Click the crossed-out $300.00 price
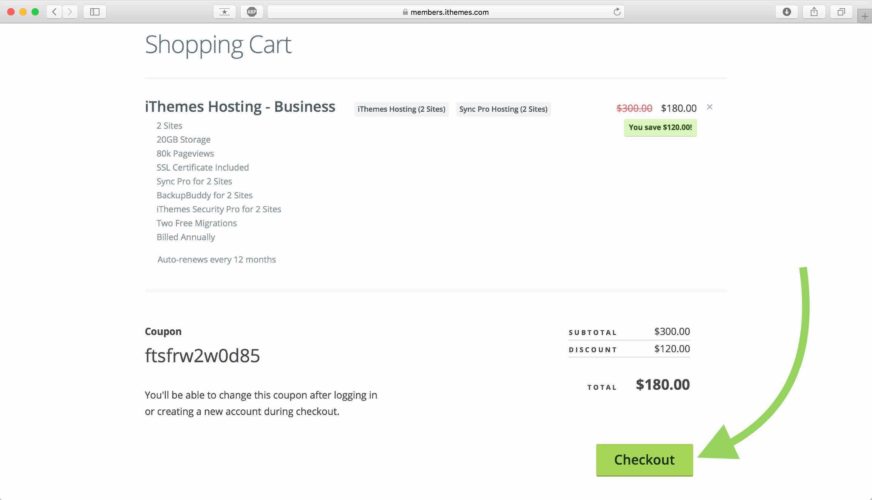This screenshot has width=872, height=500. tap(634, 108)
